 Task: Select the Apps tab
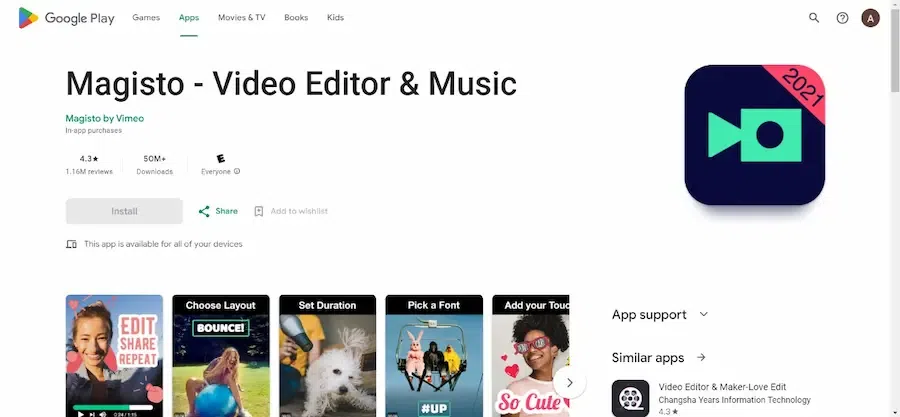189,18
